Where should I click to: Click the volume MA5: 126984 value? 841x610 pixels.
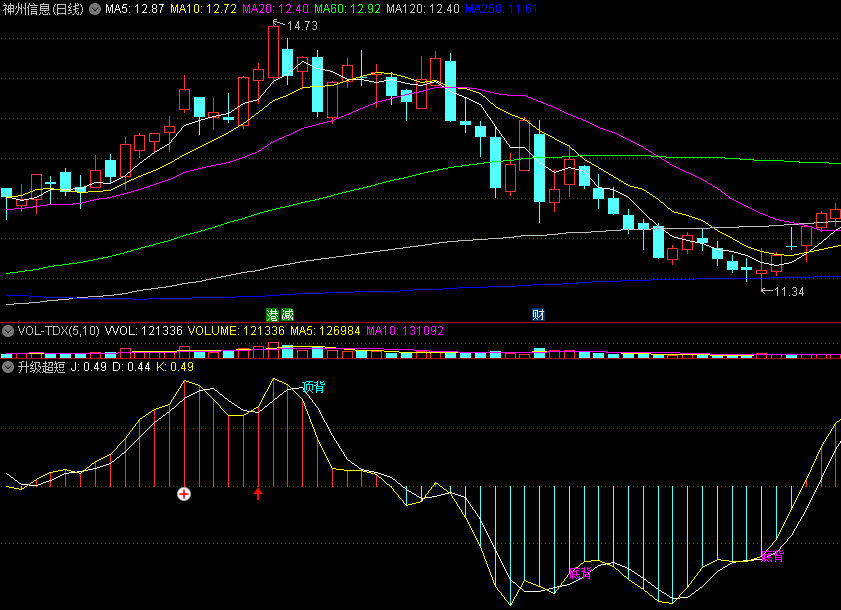coord(325,331)
